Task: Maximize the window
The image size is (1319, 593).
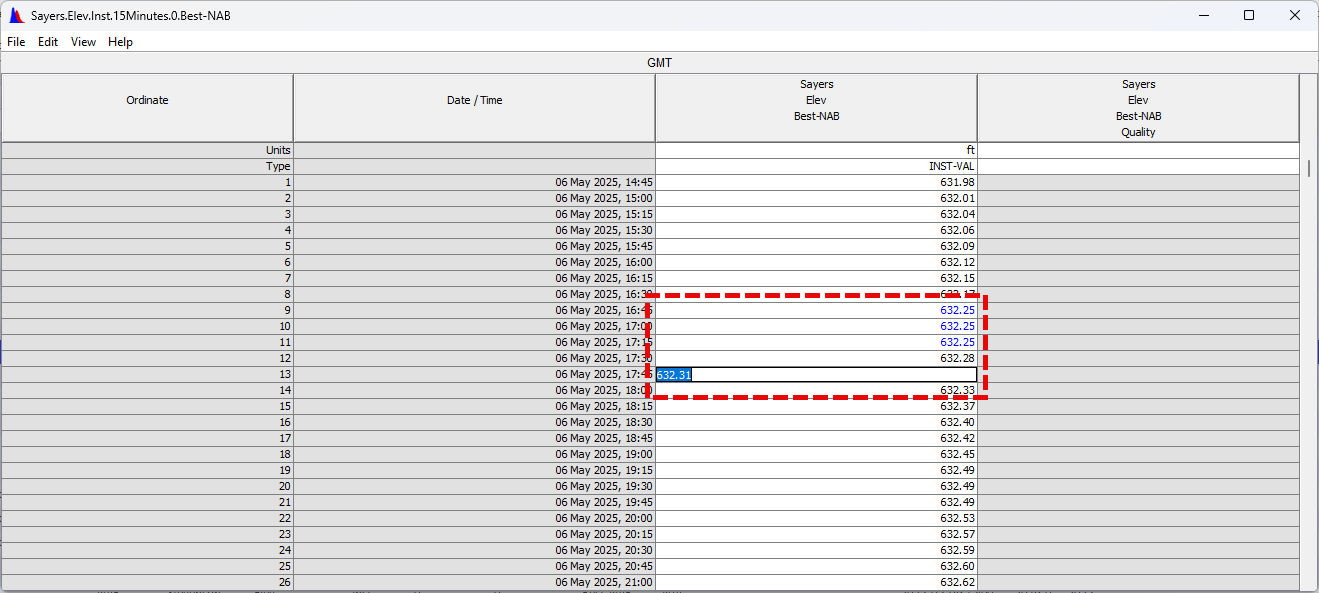Action: click(1249, 15)
